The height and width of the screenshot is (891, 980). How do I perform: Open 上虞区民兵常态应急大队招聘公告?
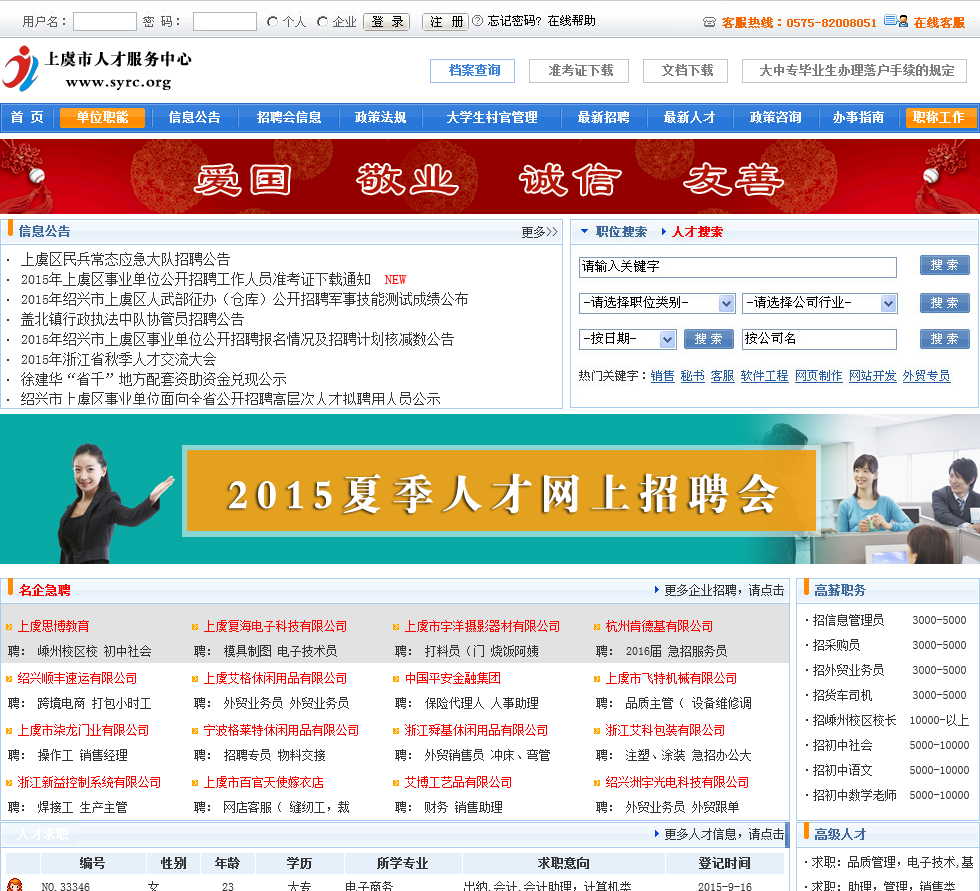pyautogui.click(x=126, y=259)
